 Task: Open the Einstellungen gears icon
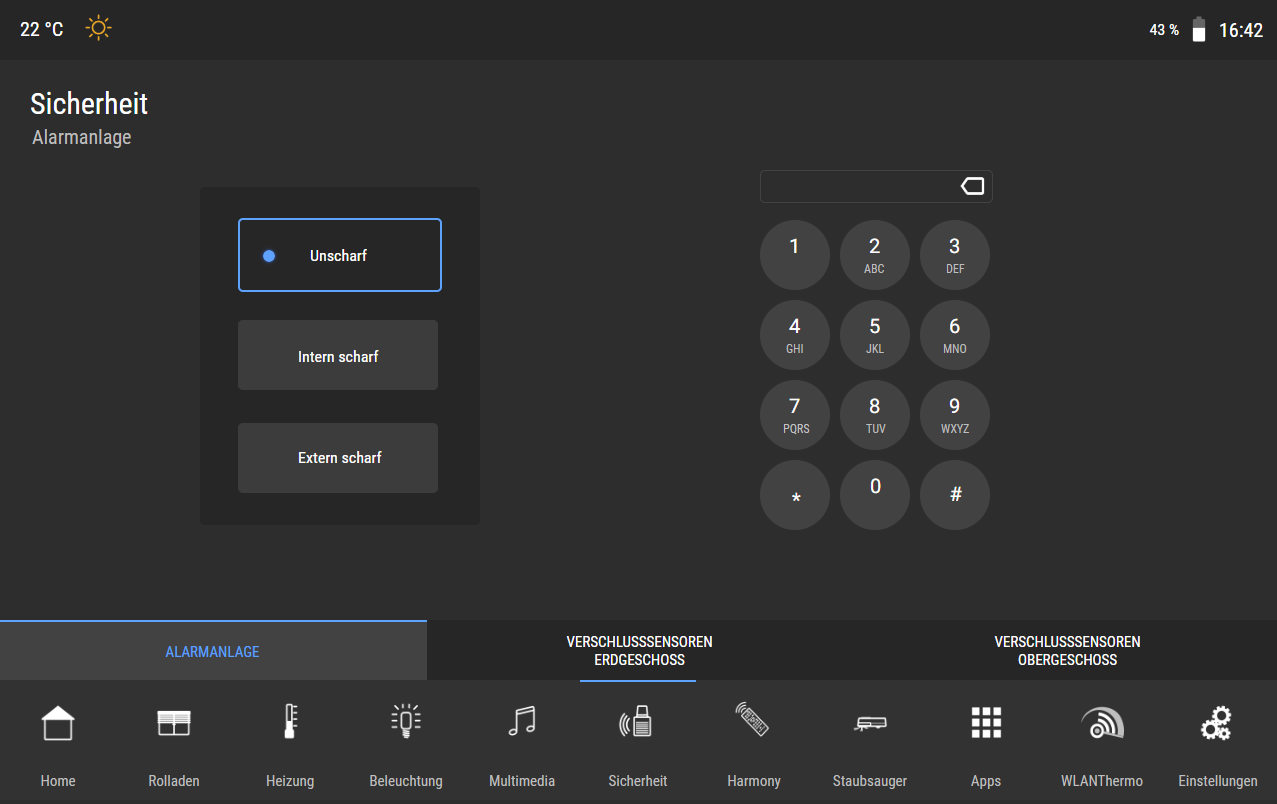1217,722
